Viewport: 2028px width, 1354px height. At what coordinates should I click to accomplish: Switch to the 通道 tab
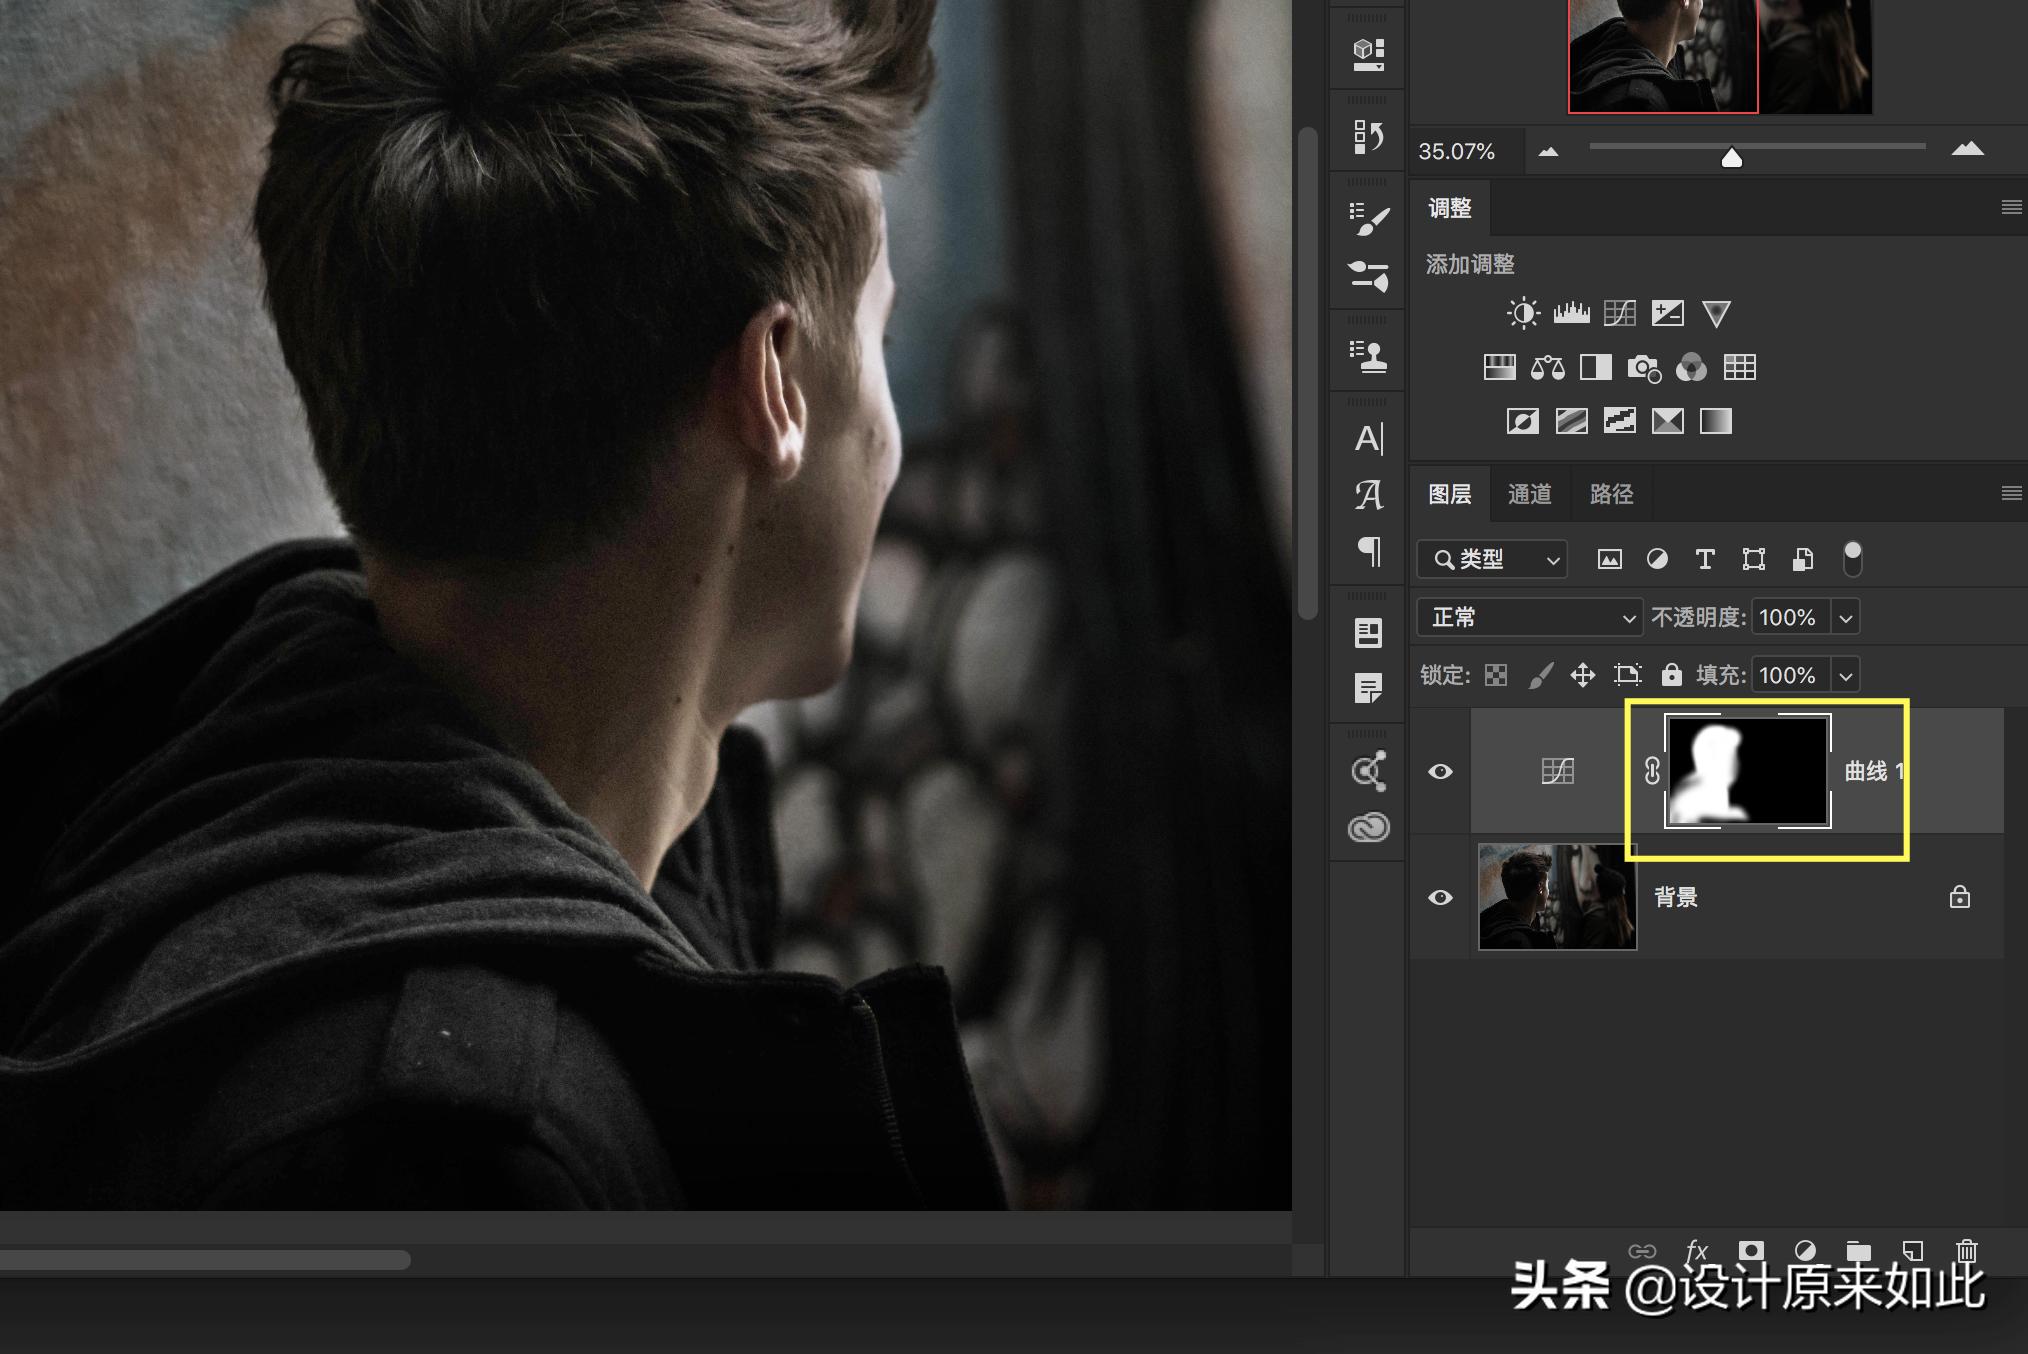[x=1529, y=494]
